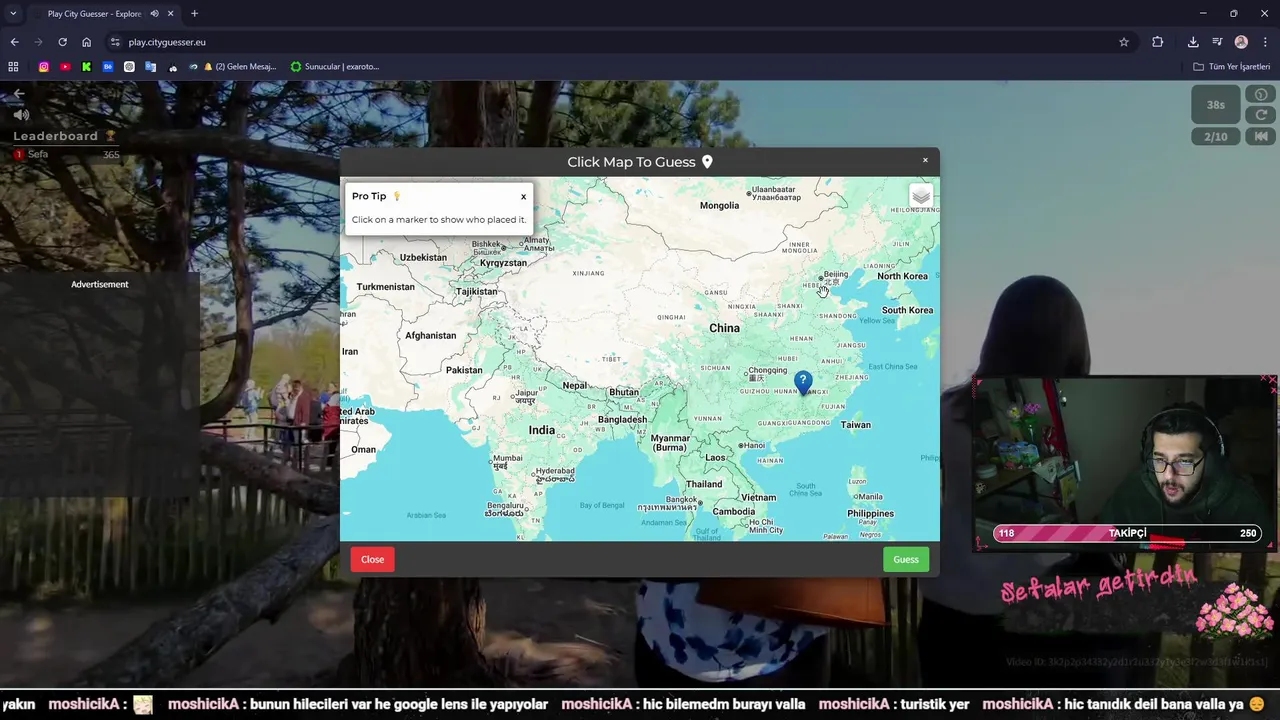Click the browser home button
The height and width of the screenshot is (720, 1280).
(86, 42)
